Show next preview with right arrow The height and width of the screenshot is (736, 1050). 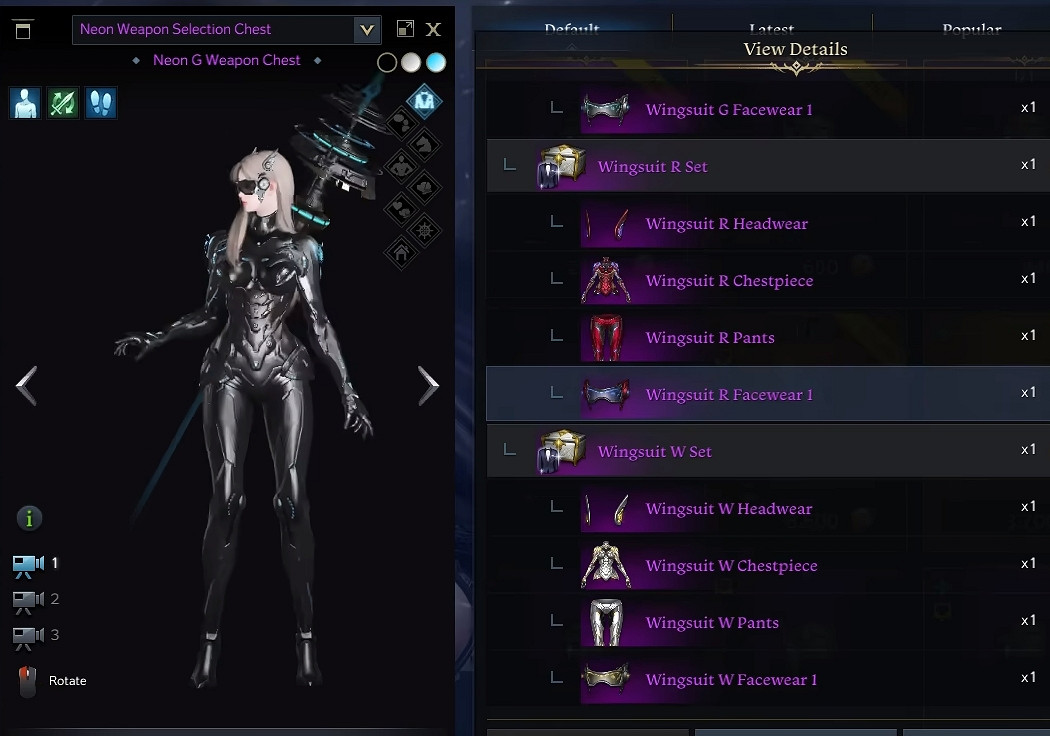pyautogui.click(x=429, y=386)
